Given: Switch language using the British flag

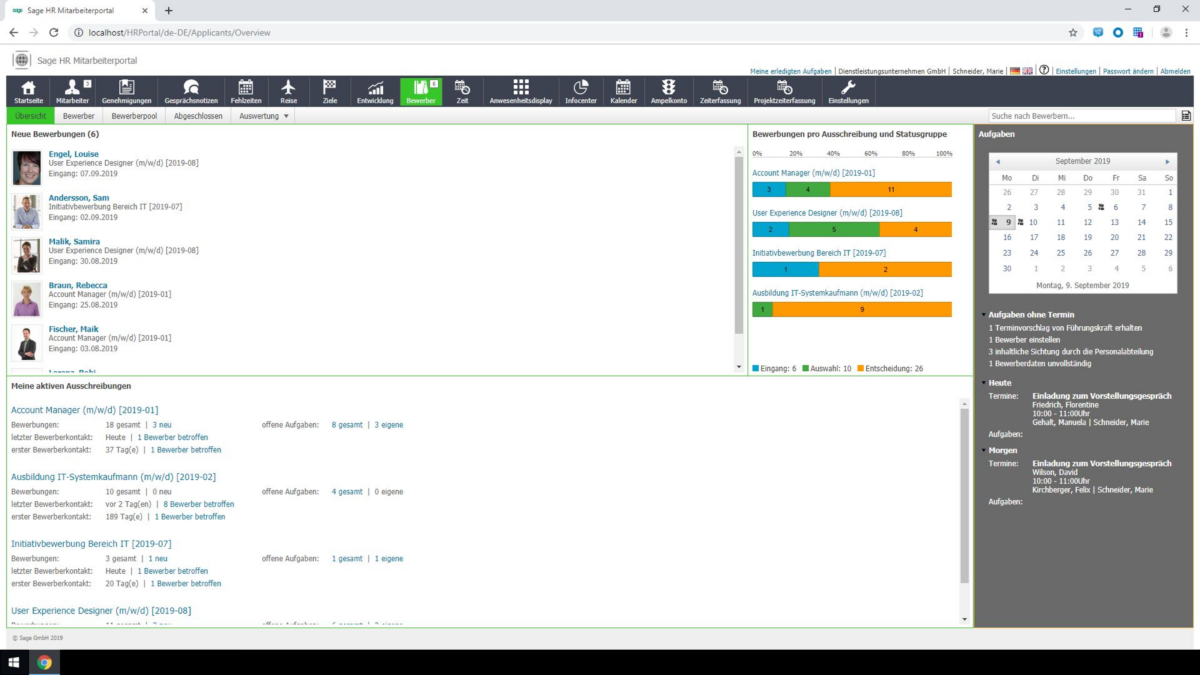Looking at the screenshot, I should pos(1027,71).
